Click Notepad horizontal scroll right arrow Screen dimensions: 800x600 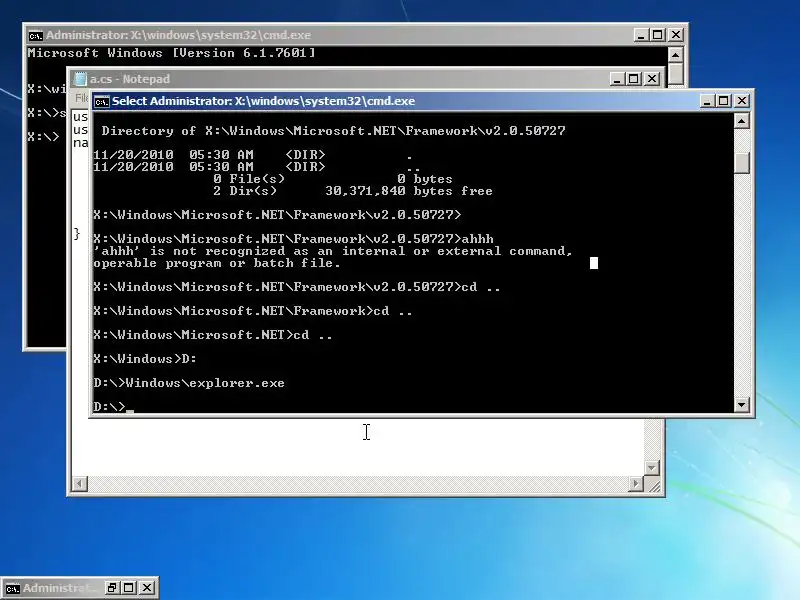(x=636, y=483)
